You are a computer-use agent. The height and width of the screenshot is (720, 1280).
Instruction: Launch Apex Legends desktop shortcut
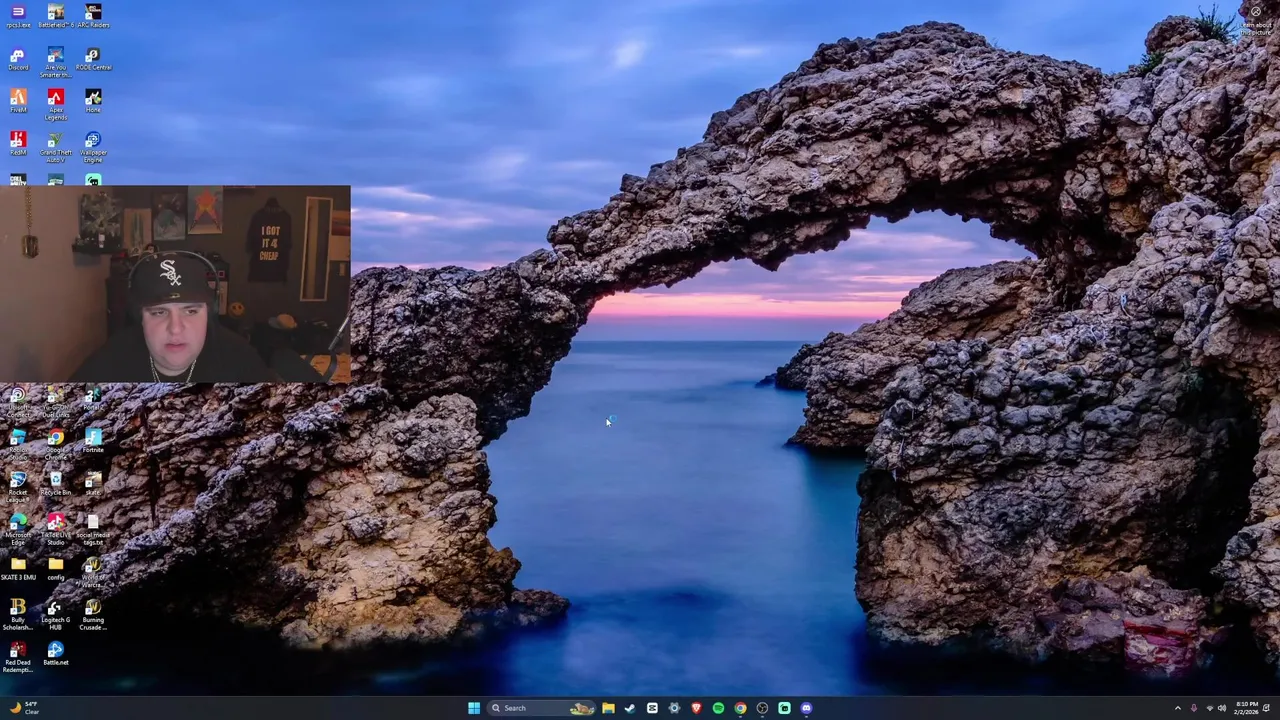[x=55, y=104]
